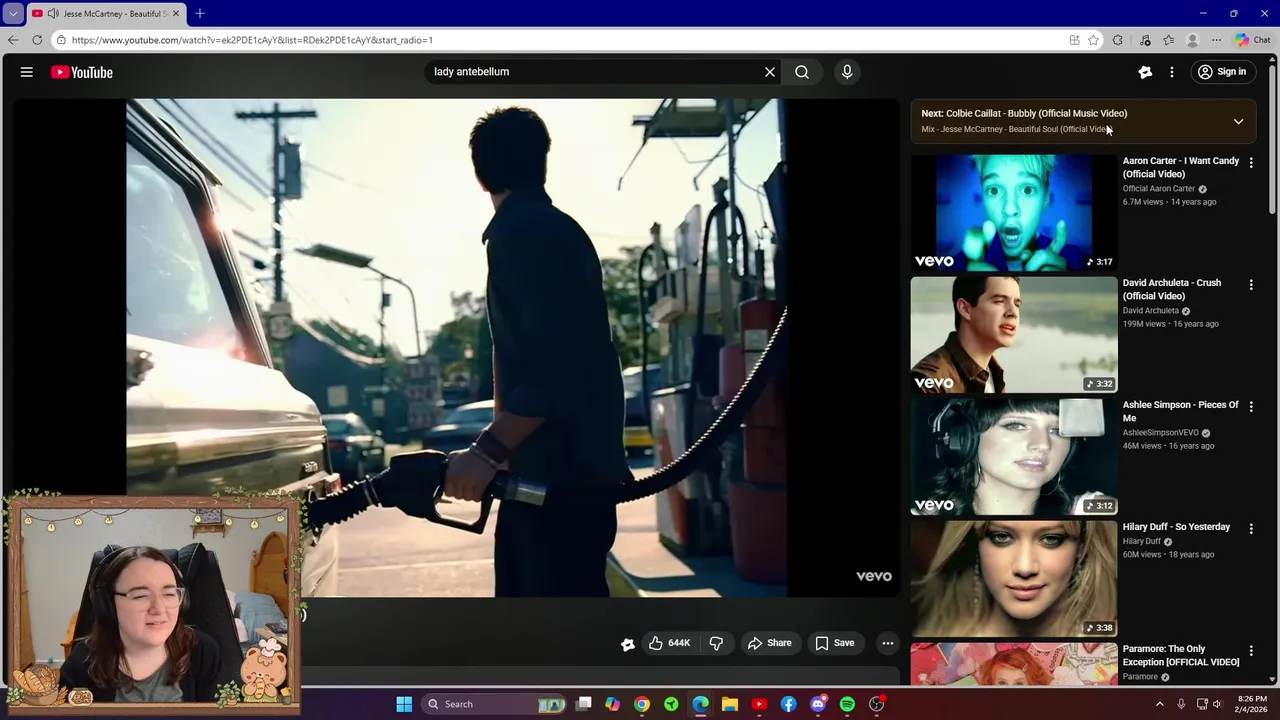Open David Archuleta Crush thumbnail

click(1014, 334)
